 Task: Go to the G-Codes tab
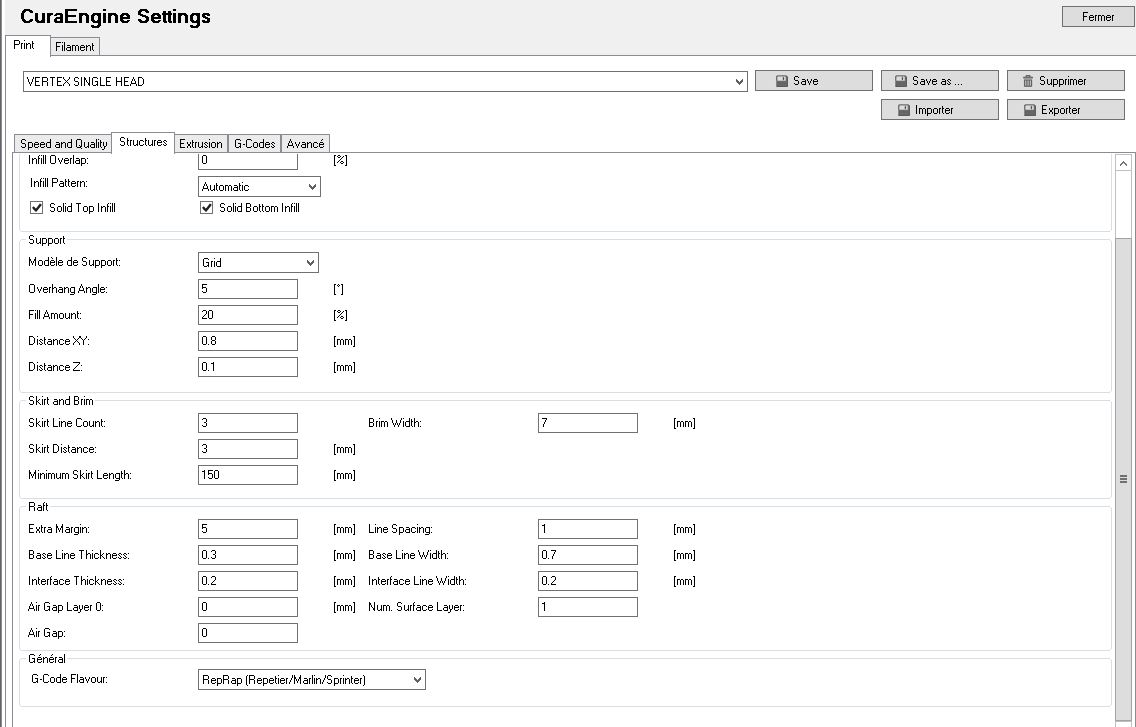[x=254, y=144]
